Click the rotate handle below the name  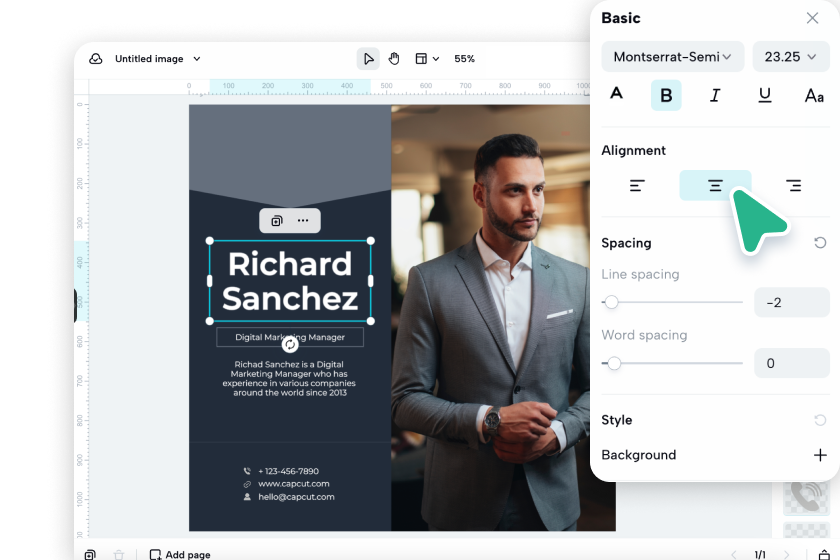pos(290,345)
